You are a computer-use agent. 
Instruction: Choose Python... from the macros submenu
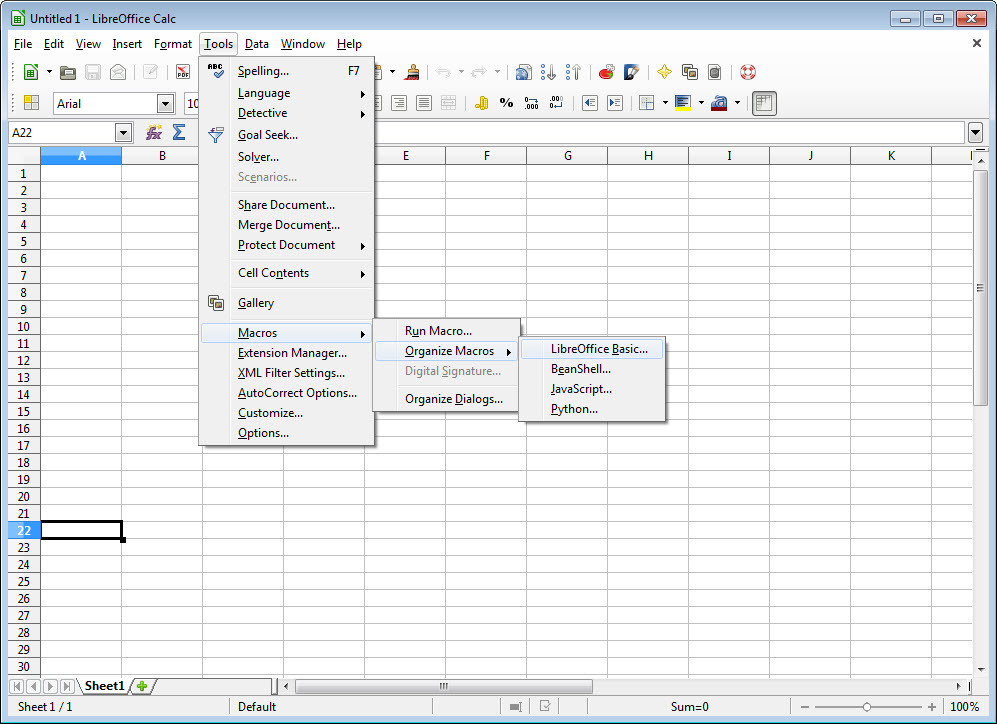point(592,409)
